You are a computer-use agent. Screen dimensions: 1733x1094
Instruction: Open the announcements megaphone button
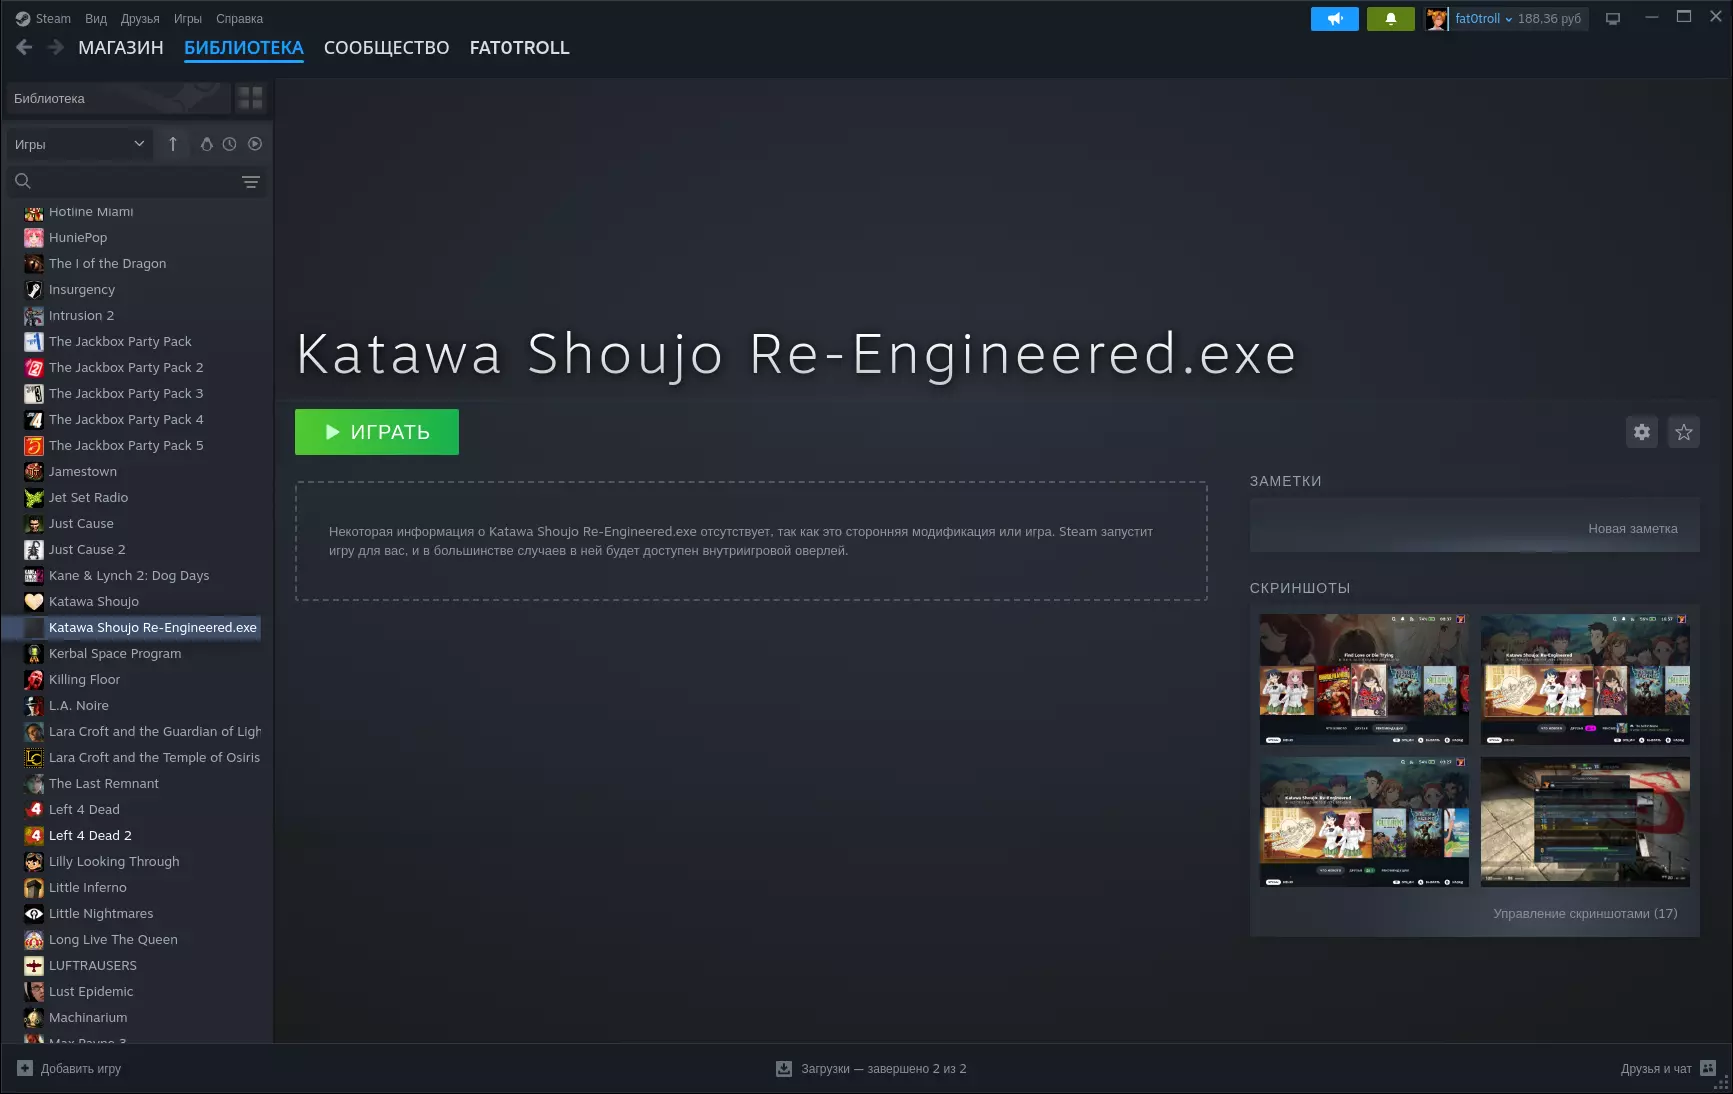click(1335, 19)
